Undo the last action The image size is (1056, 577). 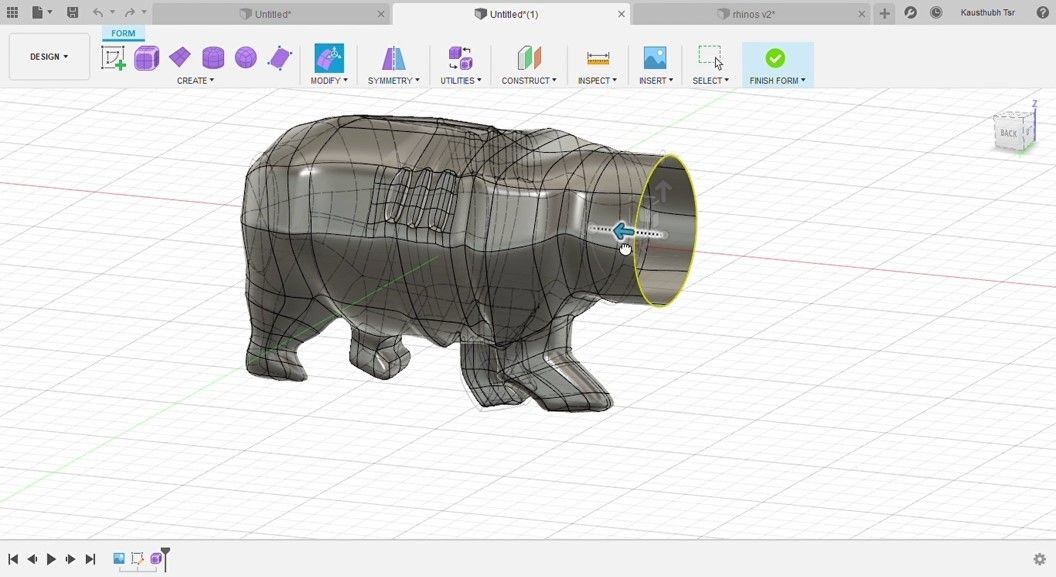tap(99, 12)
